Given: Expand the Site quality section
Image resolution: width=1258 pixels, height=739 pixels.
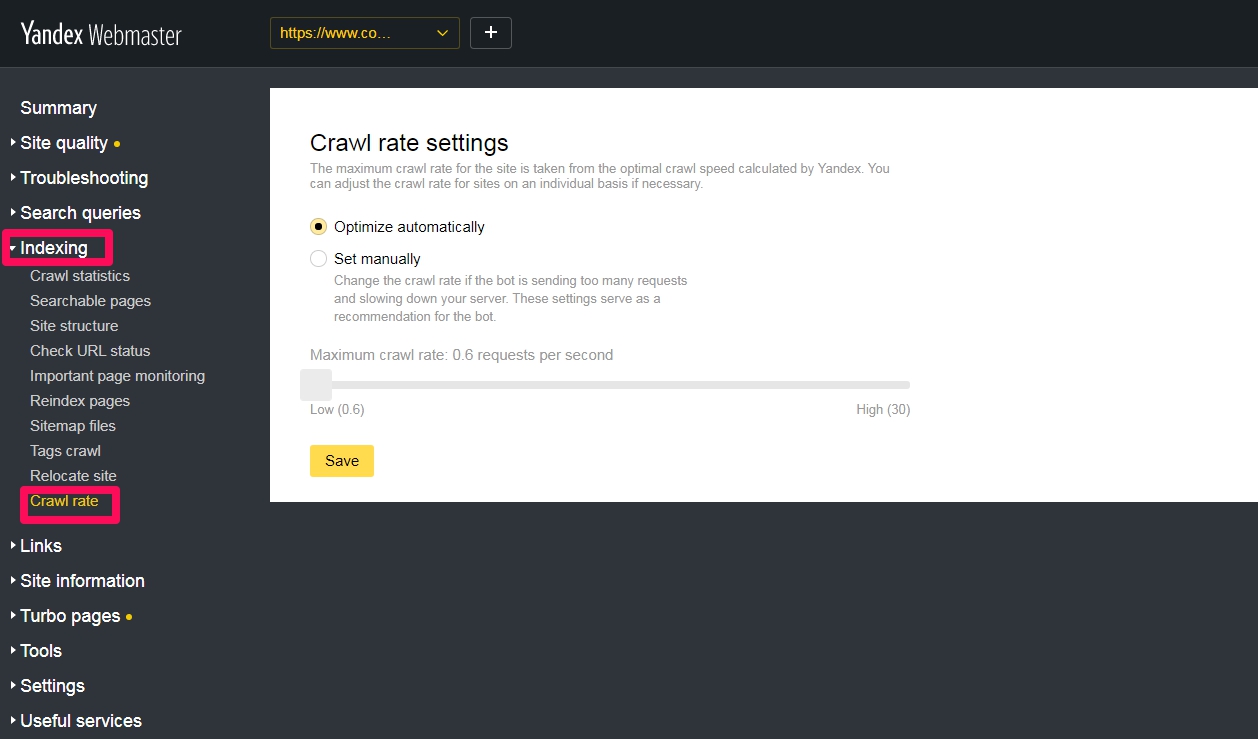Looking at the screenshot, I should 63,143.
